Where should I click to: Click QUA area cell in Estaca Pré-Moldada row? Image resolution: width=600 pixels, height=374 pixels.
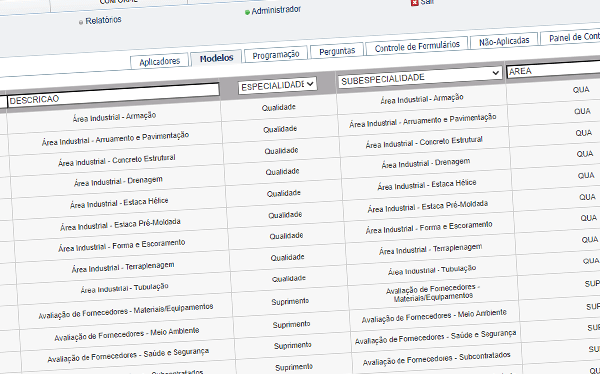click(x=587, y=197)
